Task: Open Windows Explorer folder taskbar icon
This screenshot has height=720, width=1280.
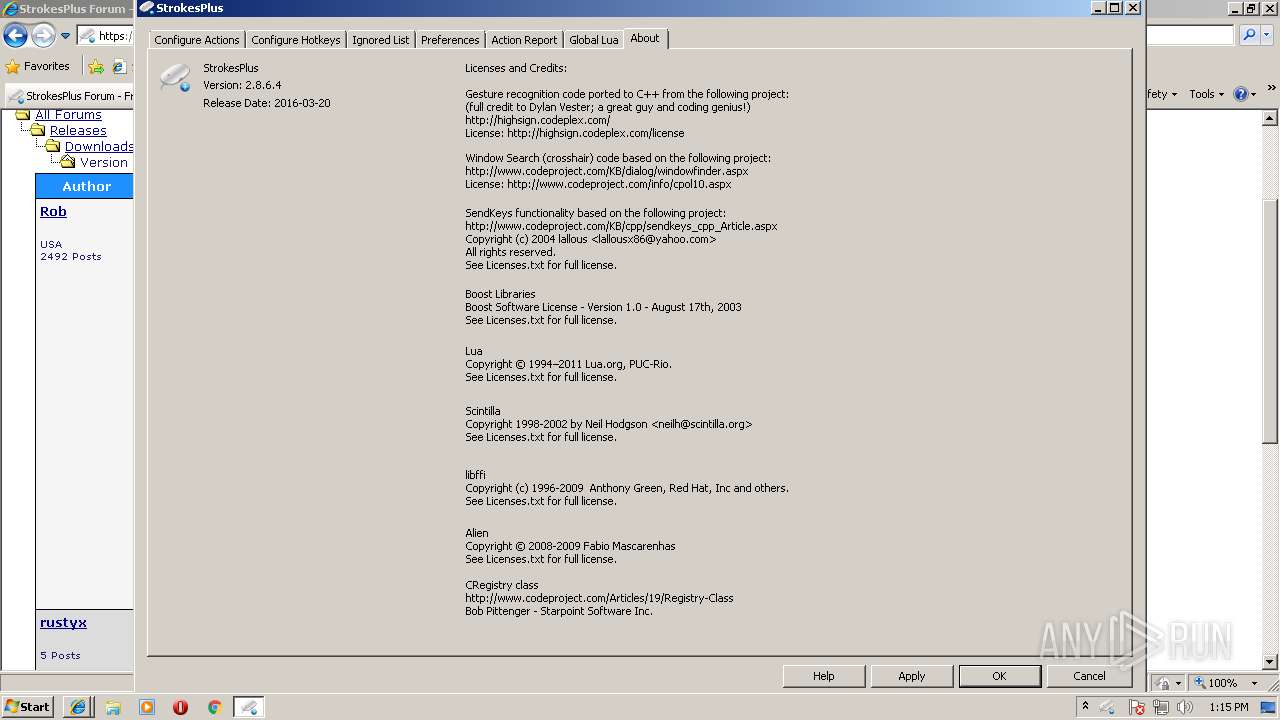Action: coord(113,707)
